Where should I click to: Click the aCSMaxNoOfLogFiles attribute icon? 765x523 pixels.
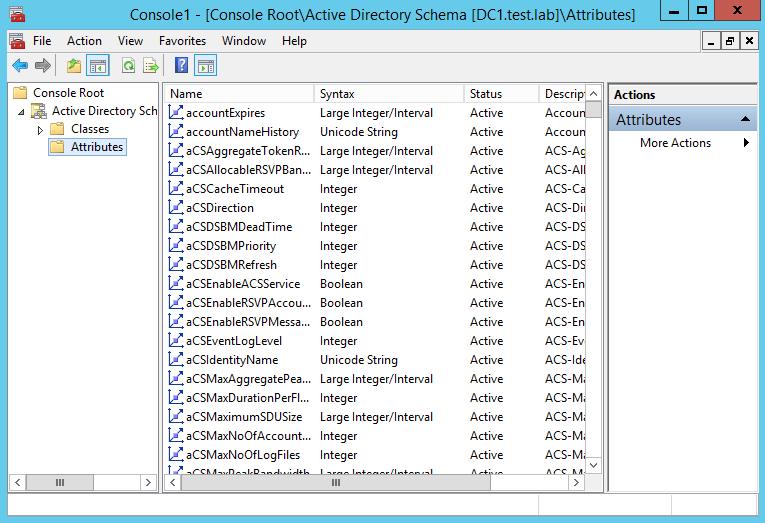[176, 455]
